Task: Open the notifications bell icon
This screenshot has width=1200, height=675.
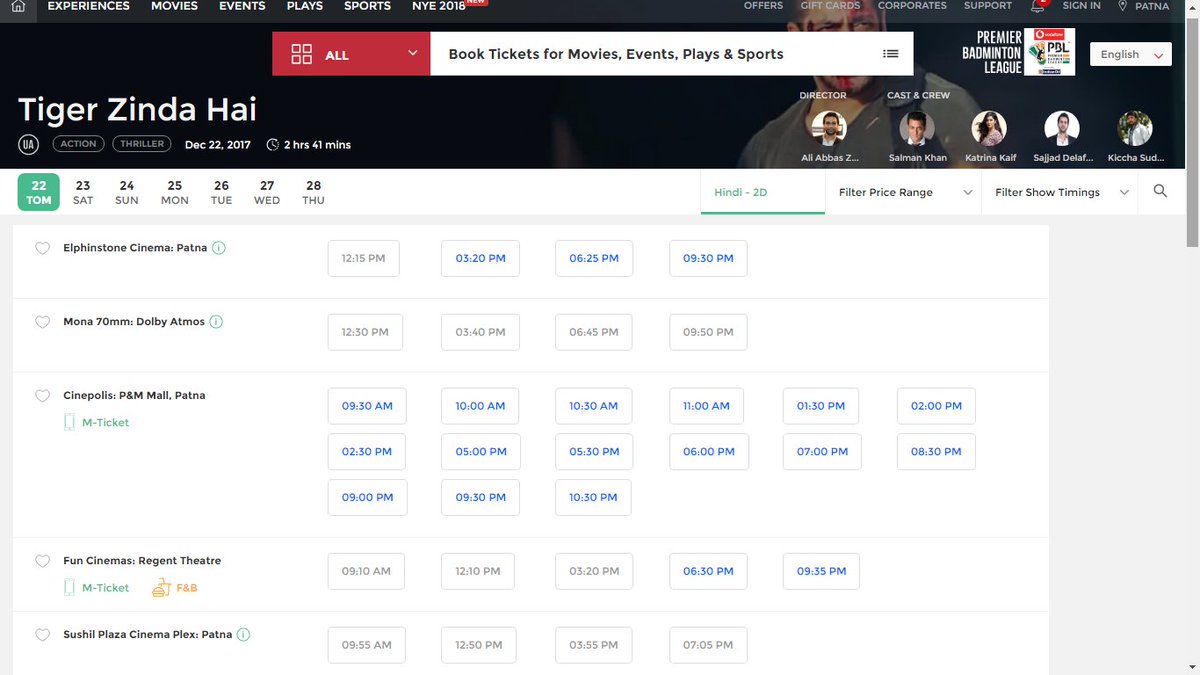Action: tap(1038, 6)
